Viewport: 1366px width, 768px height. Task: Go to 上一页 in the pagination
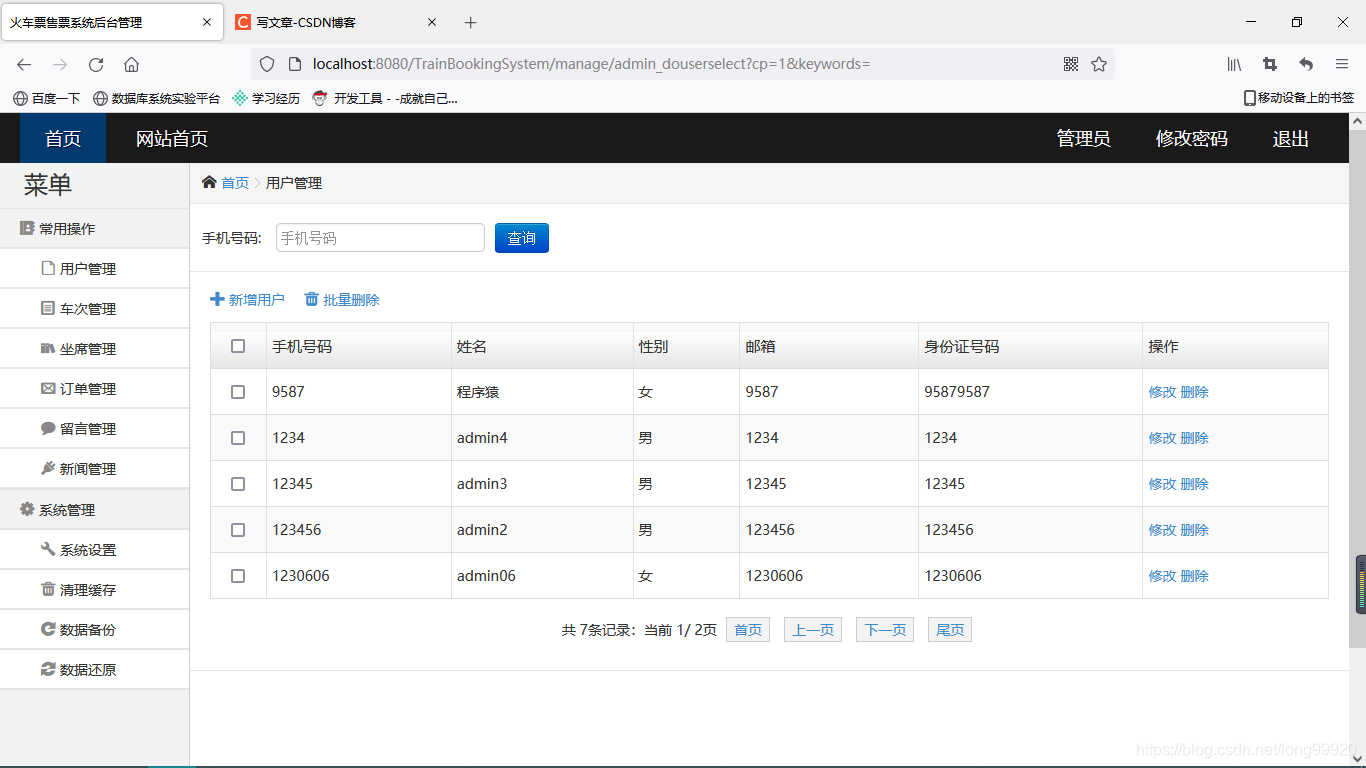(813, 630)
